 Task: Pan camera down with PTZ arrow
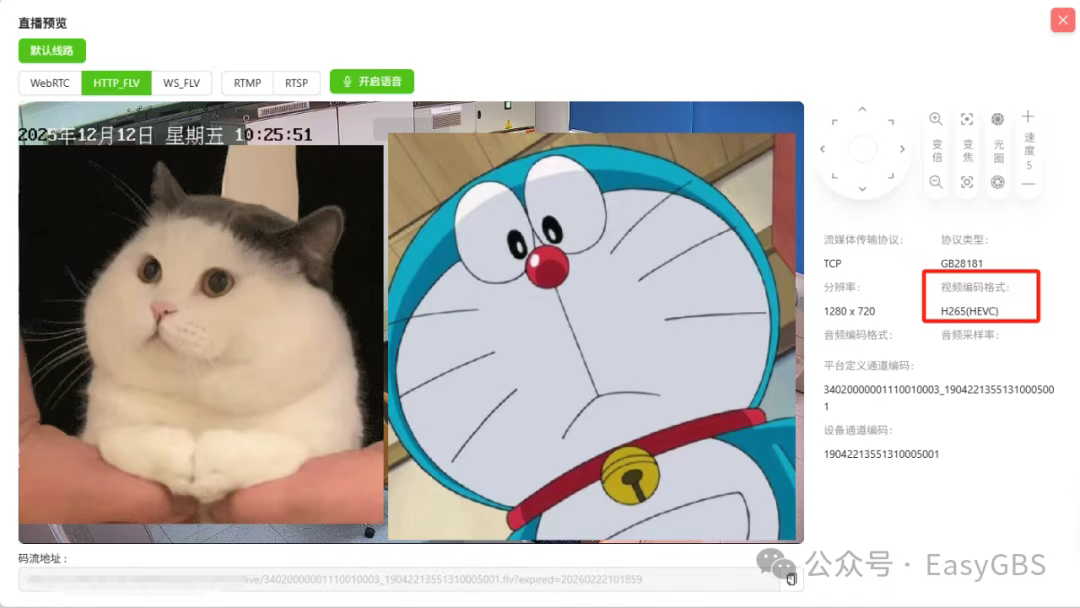click(x=862, y=189)
